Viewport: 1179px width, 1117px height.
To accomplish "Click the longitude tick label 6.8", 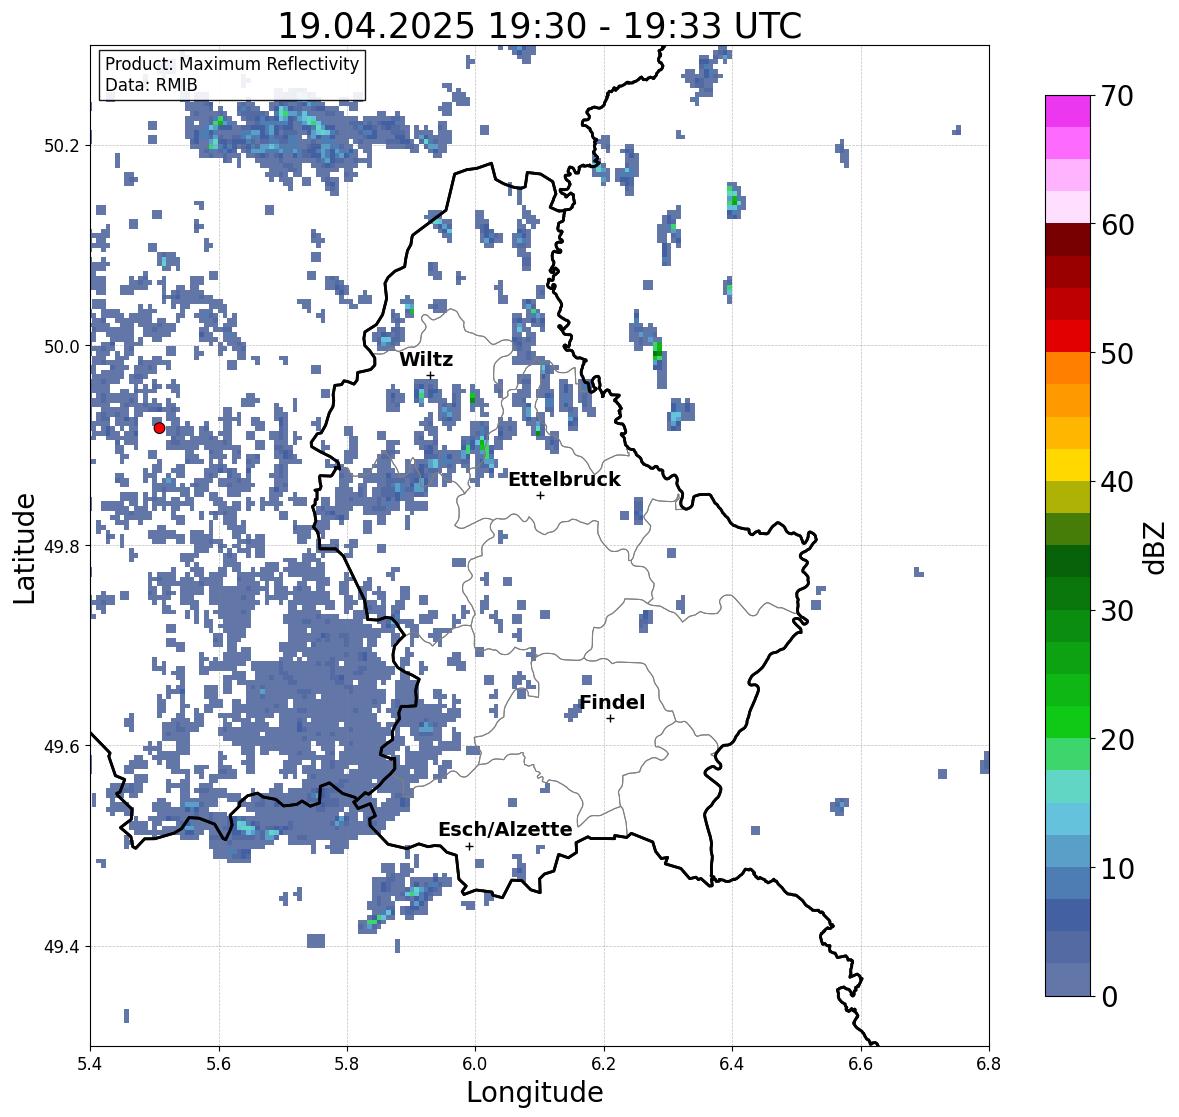I will click(x=989, y=1063).
